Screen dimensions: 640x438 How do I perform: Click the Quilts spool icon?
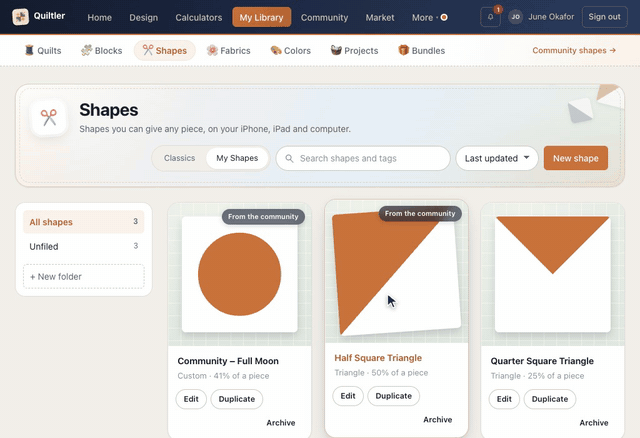29,50
